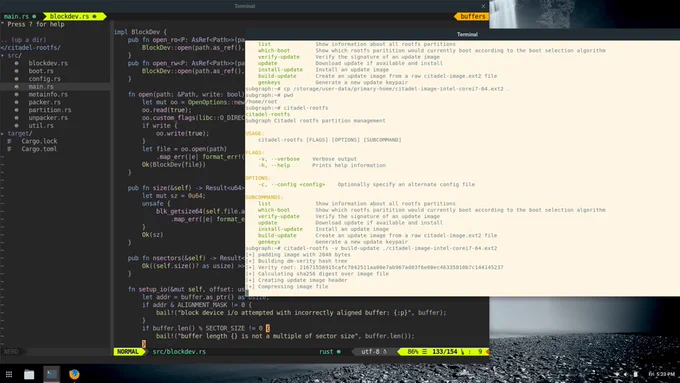Click the 'pub fn nsectors(&self)' code line

(186, 258)
